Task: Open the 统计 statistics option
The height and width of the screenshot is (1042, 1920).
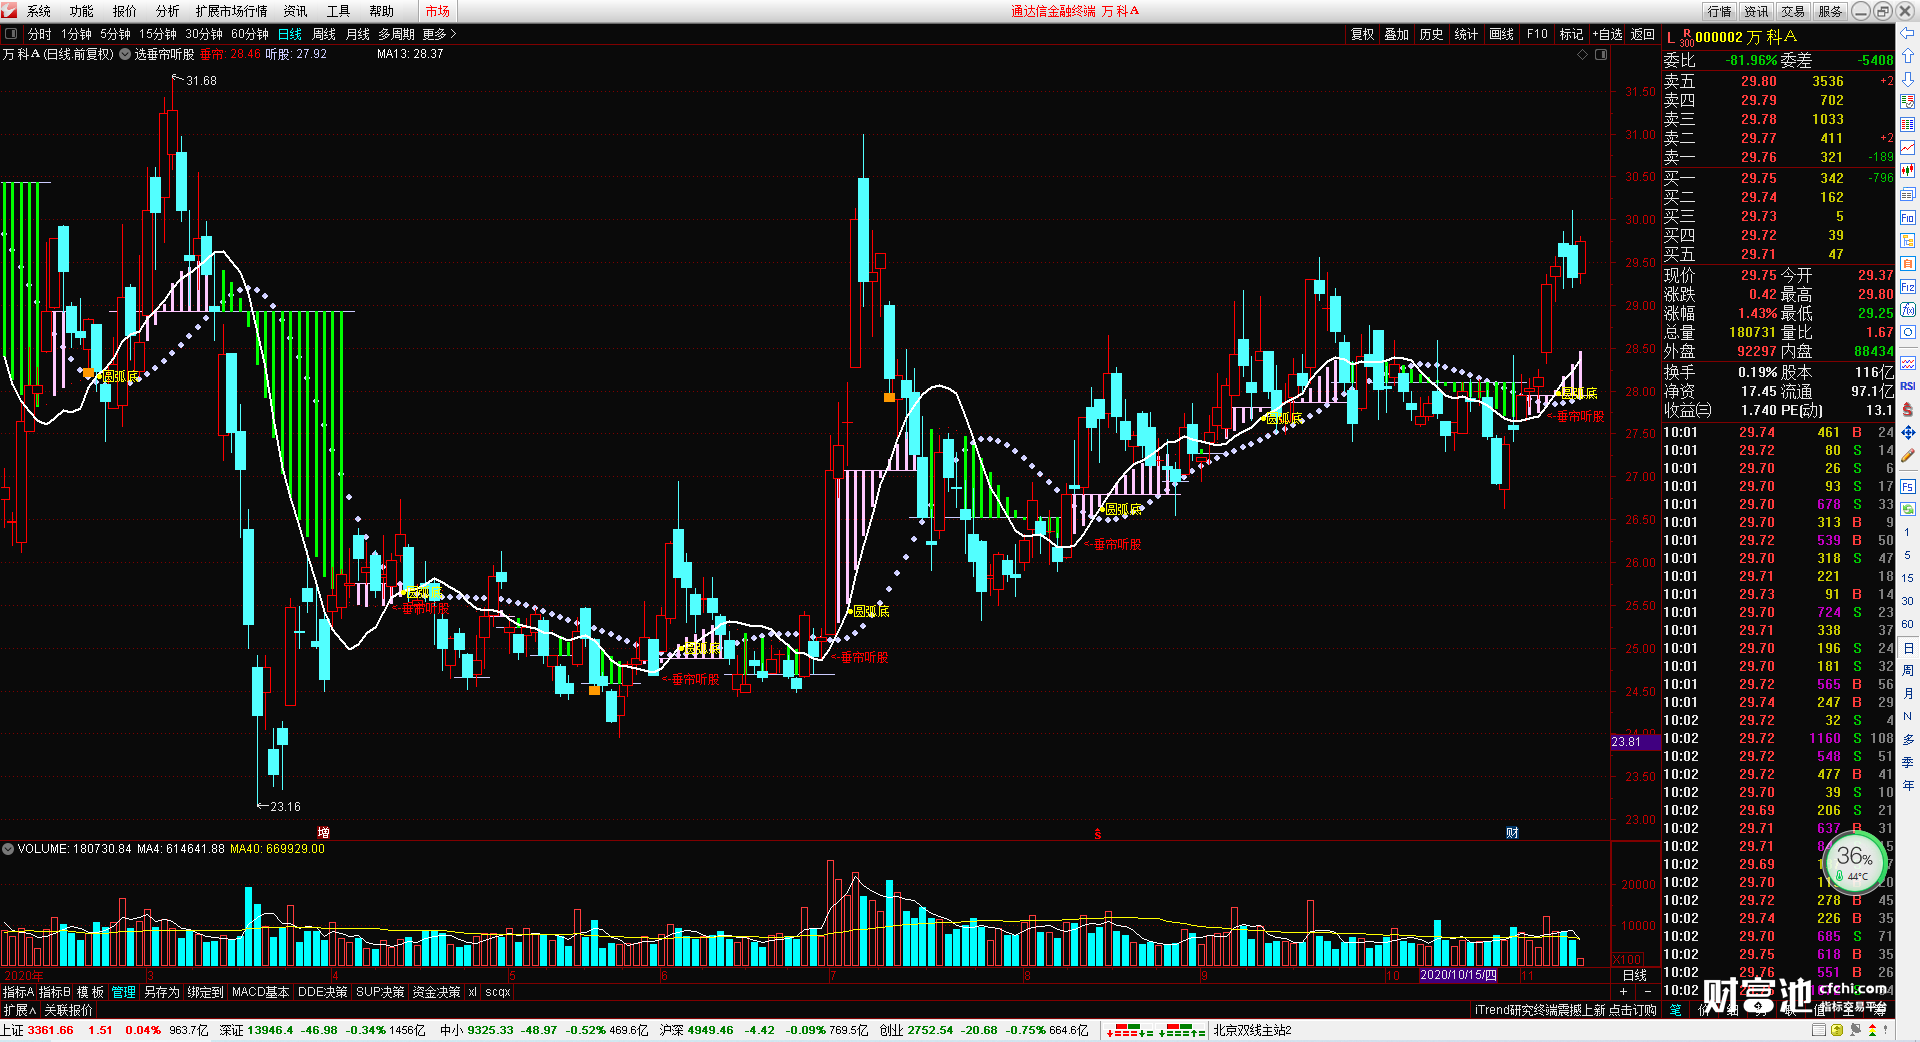Action: [1466, 34]
